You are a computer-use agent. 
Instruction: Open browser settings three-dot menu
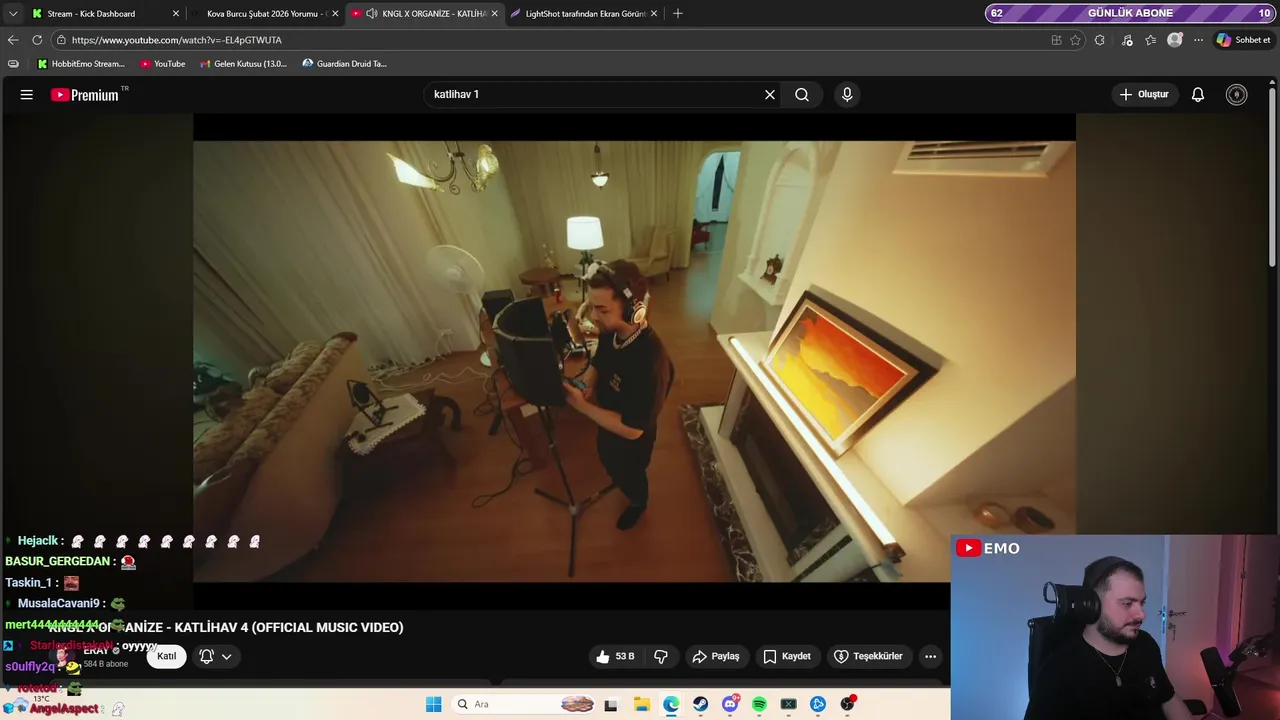click(1199, 40)
